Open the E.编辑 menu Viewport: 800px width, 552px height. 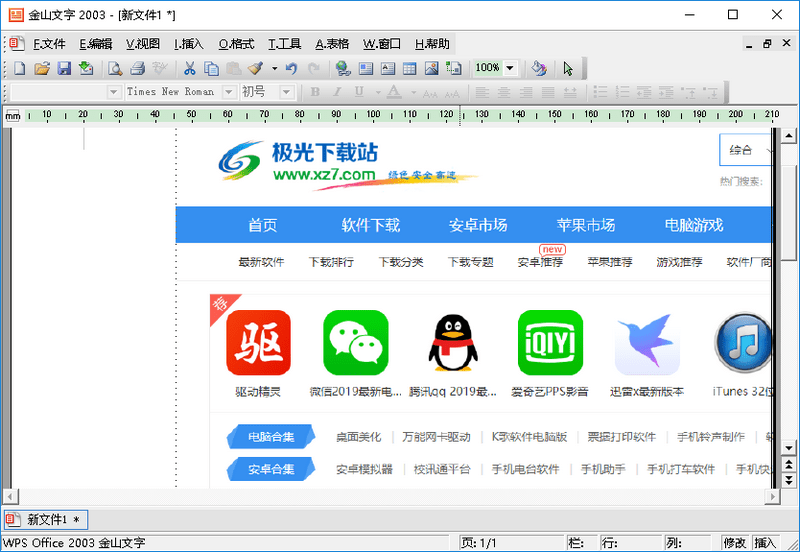pyautogui.click(x=95, y=44)
